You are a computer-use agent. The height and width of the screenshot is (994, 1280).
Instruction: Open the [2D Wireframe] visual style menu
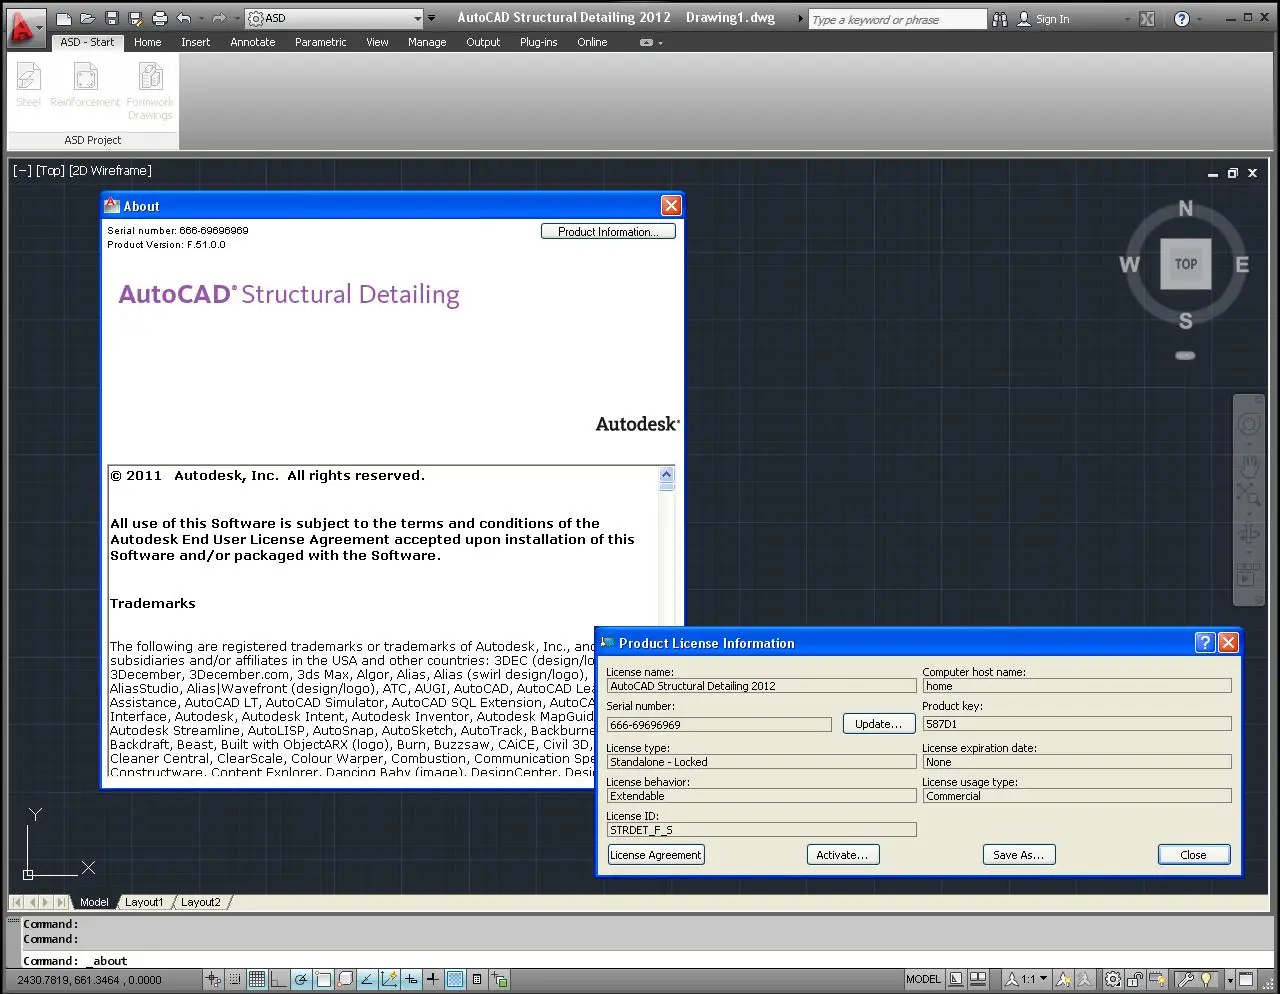click(110, 171)
